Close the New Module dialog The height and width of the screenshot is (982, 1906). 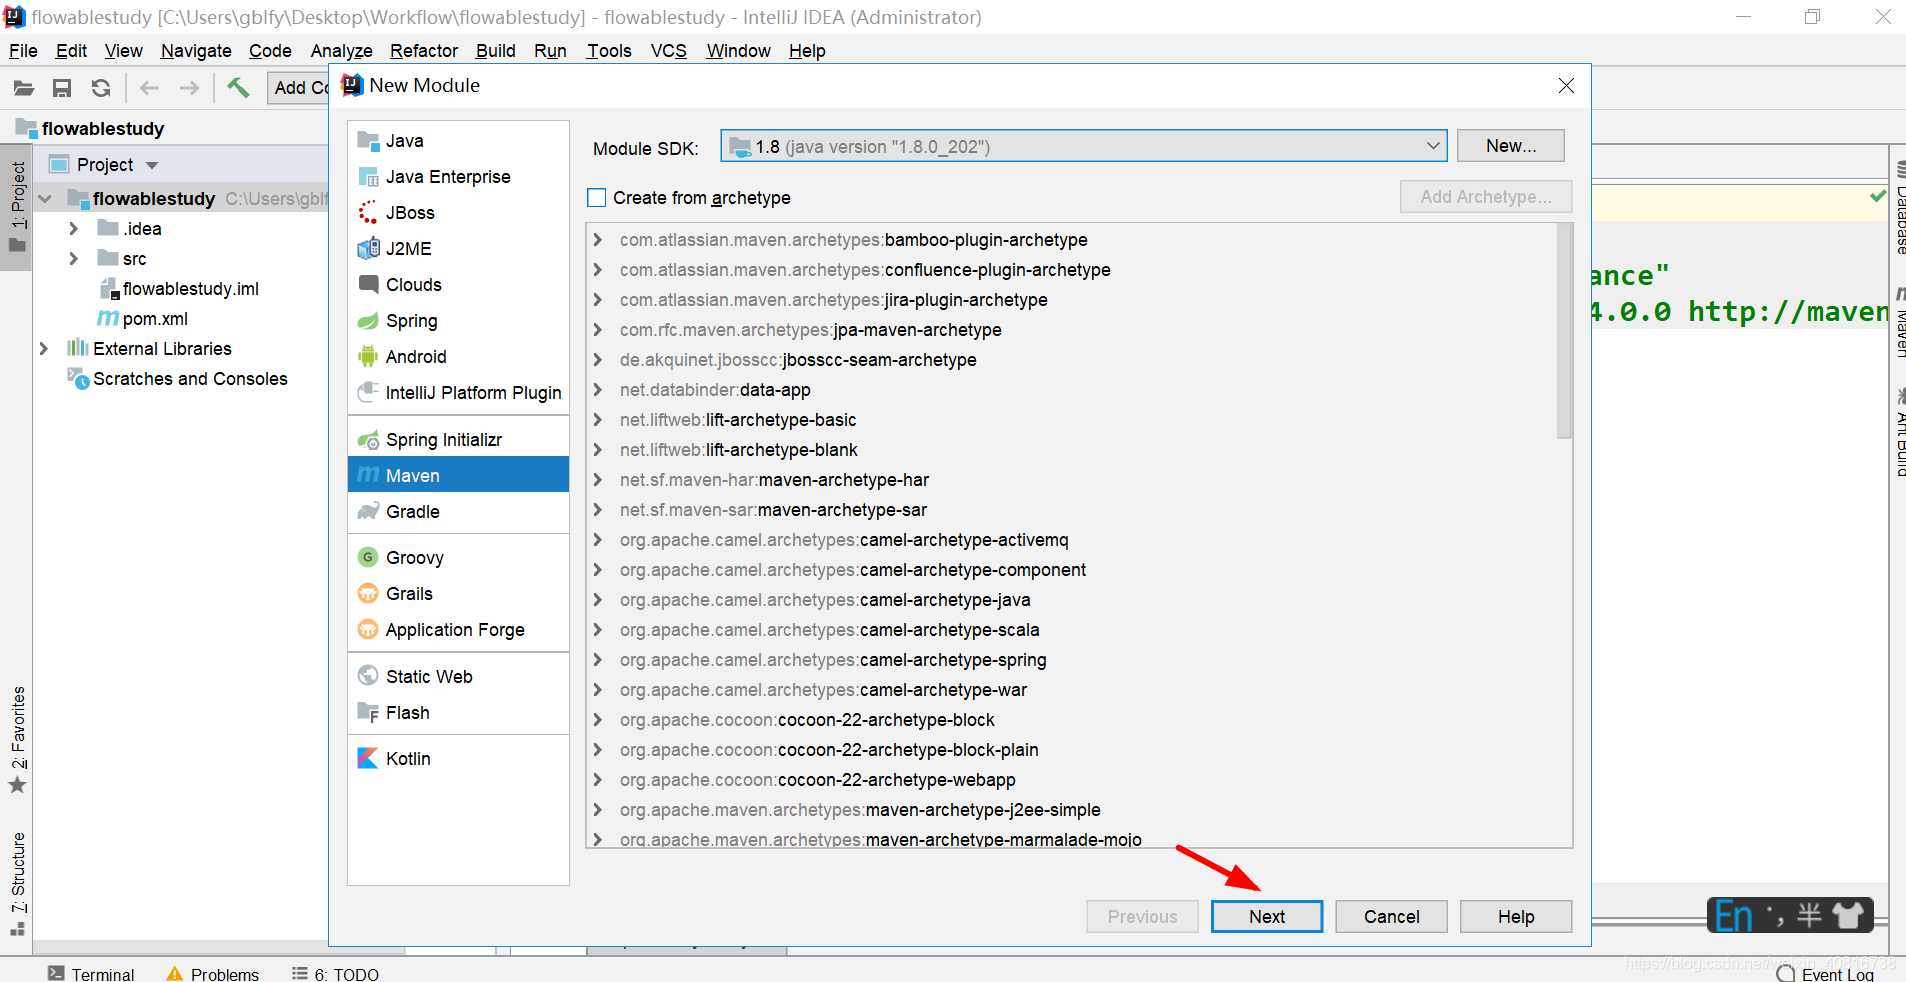(x=1567, y=86)
